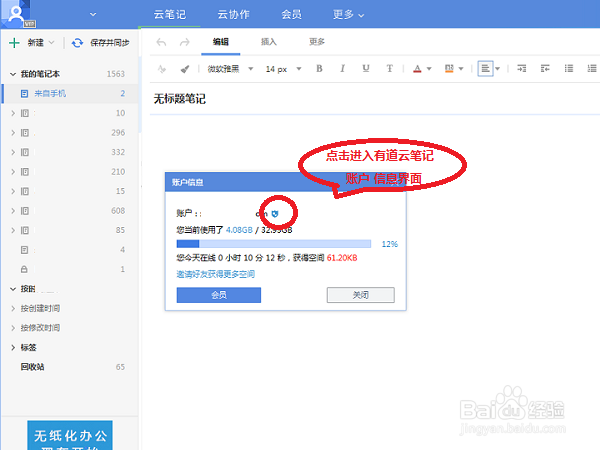Expand the notebook with 210 notes
This screenshot has width=600, height=450.
tap(13, 171)
